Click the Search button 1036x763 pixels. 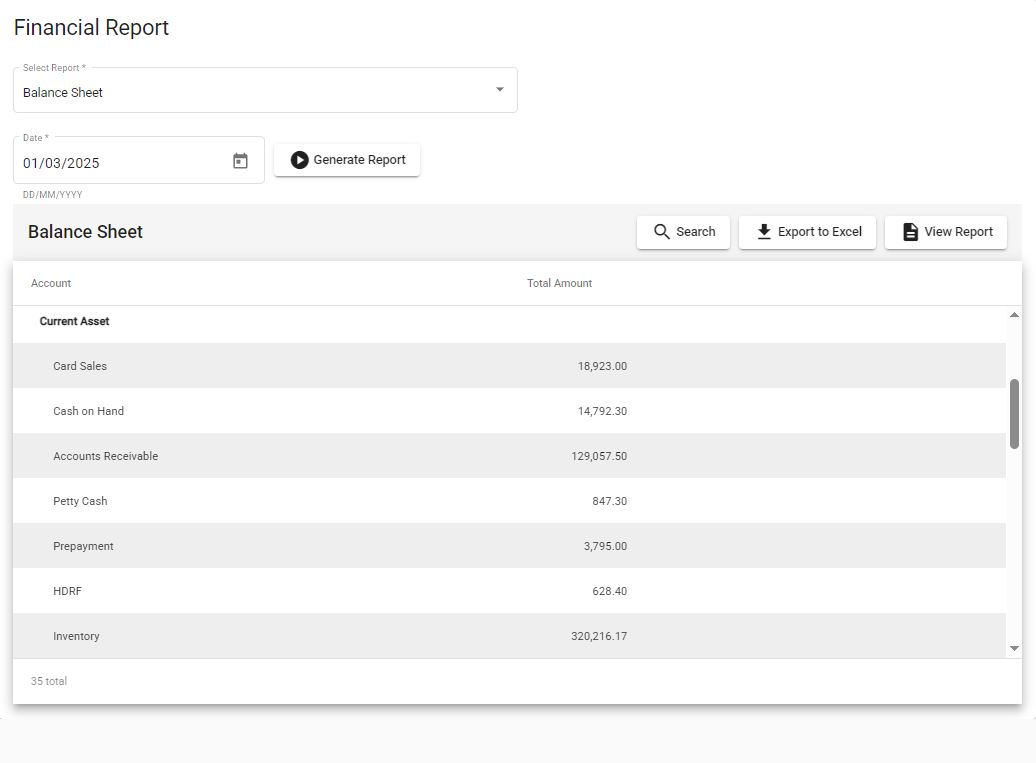[x=683, y=232]
